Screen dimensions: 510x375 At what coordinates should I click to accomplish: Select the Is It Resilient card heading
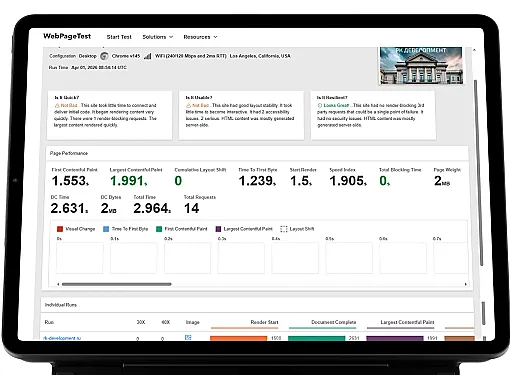332,97
